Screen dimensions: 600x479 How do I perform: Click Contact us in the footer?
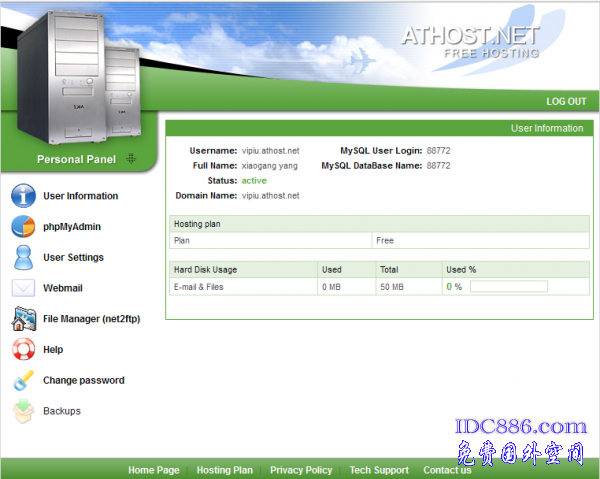[447, 470]
